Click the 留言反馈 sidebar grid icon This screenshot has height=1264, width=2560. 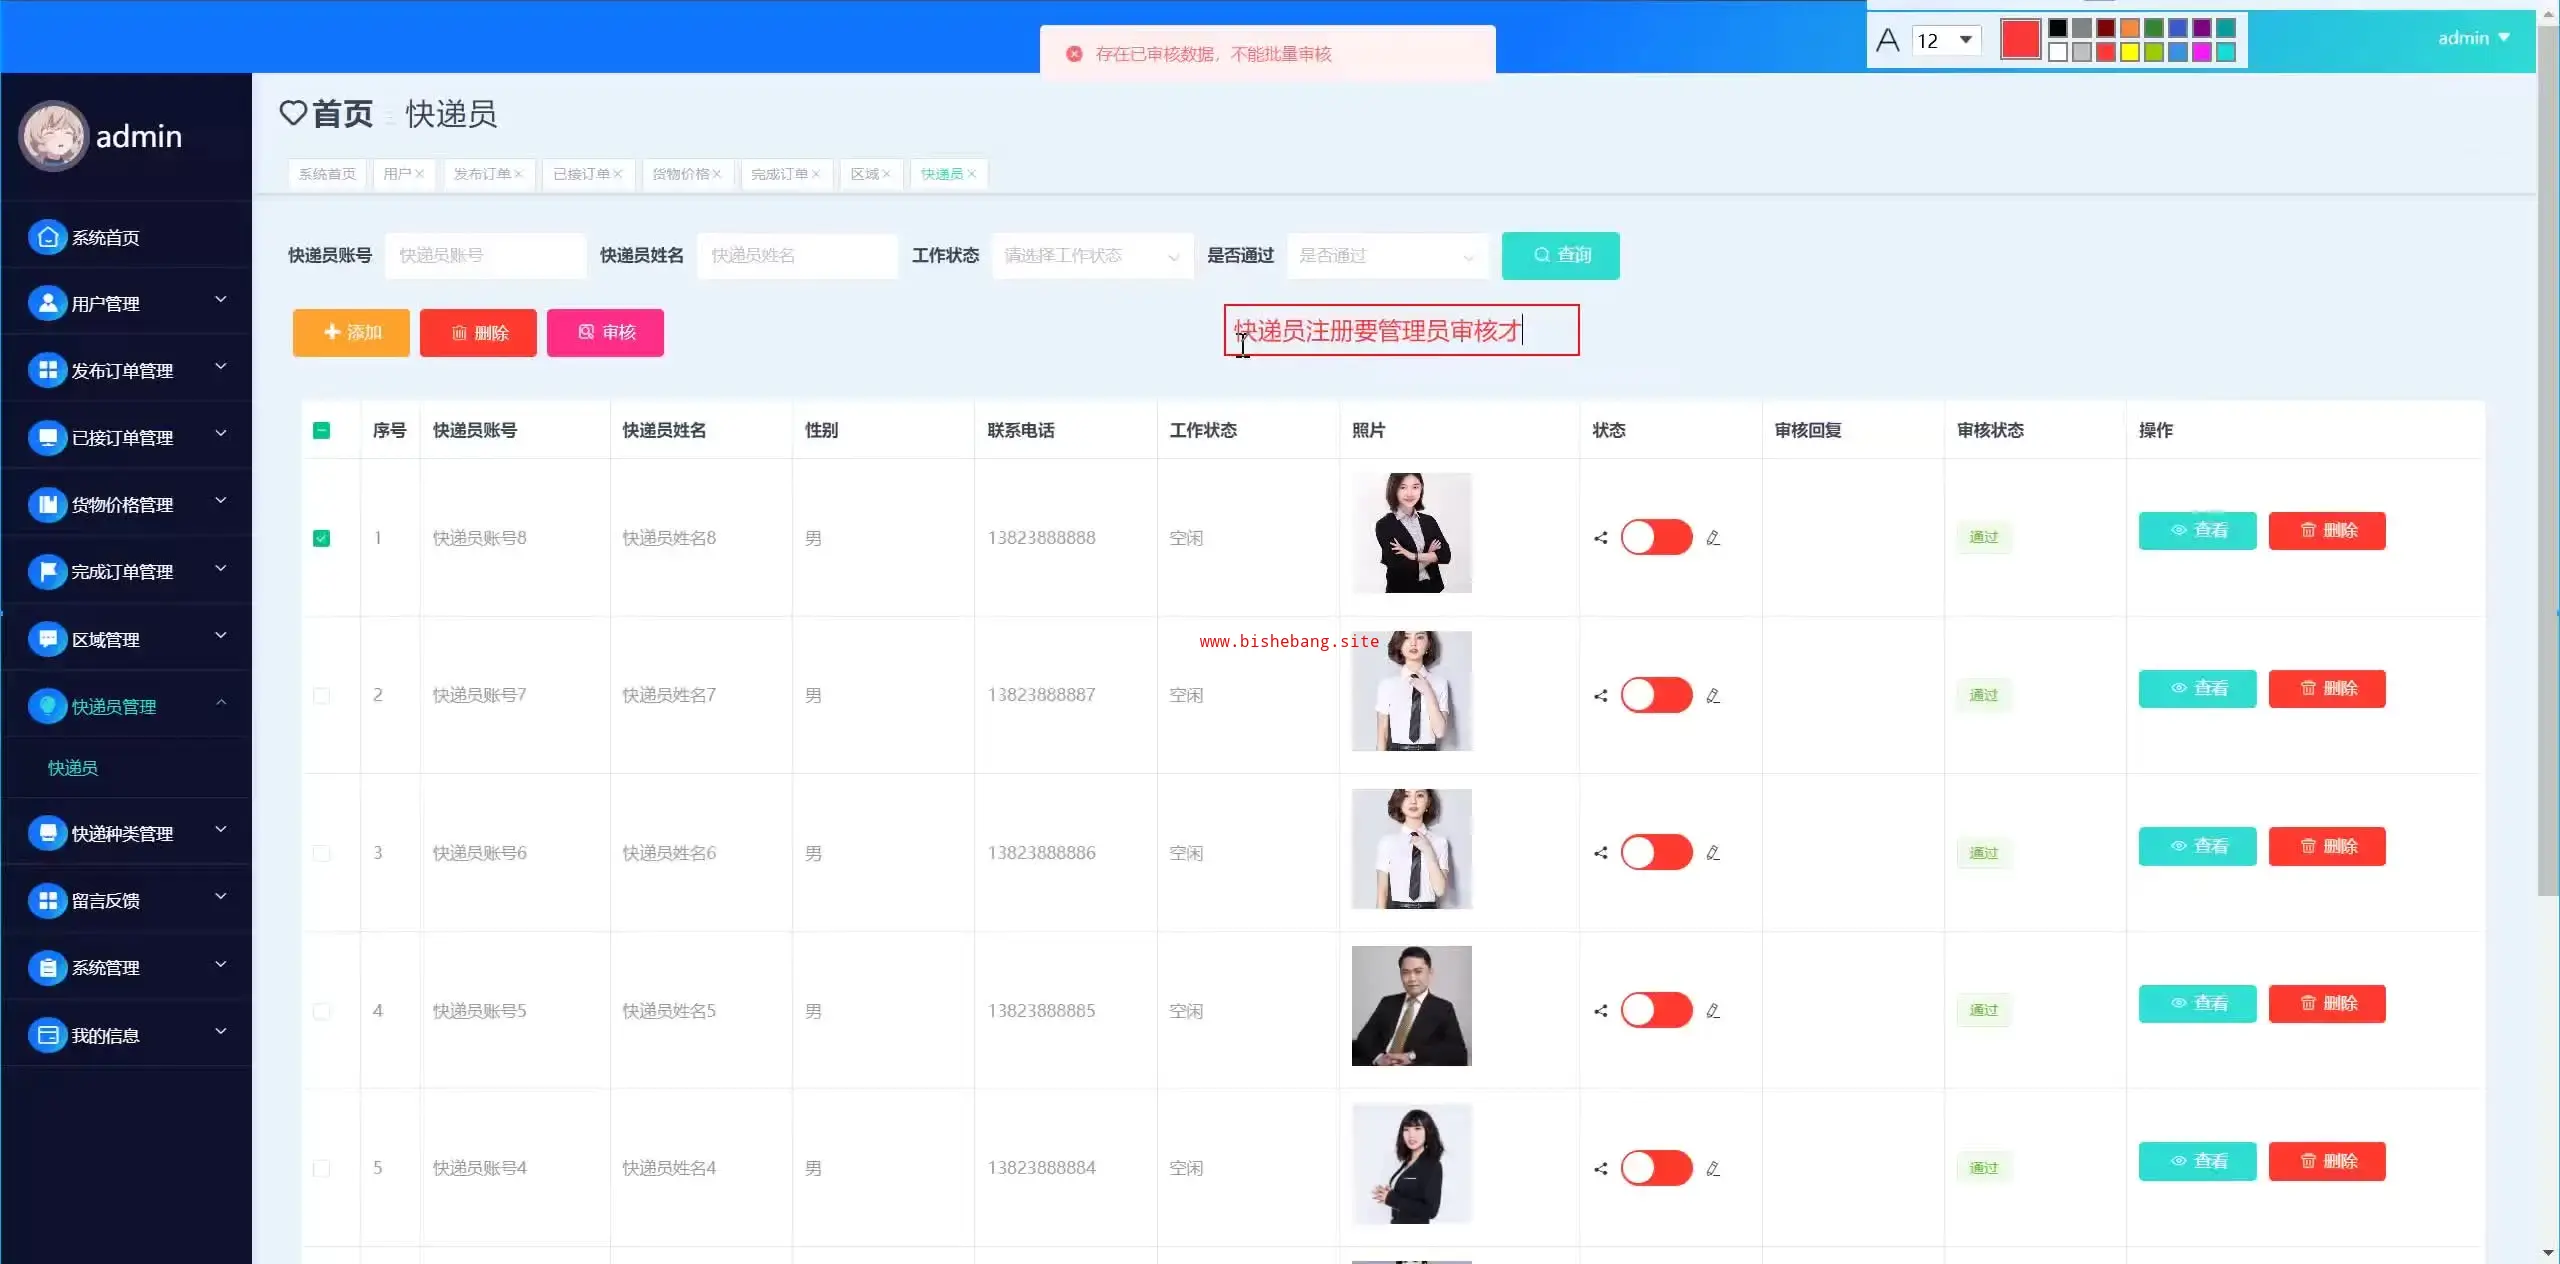coord(47,901)
